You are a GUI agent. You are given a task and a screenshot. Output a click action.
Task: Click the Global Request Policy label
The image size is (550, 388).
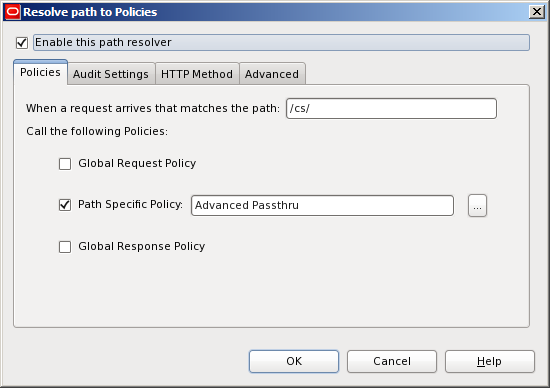pyautogui.click(x=137, y=163)
